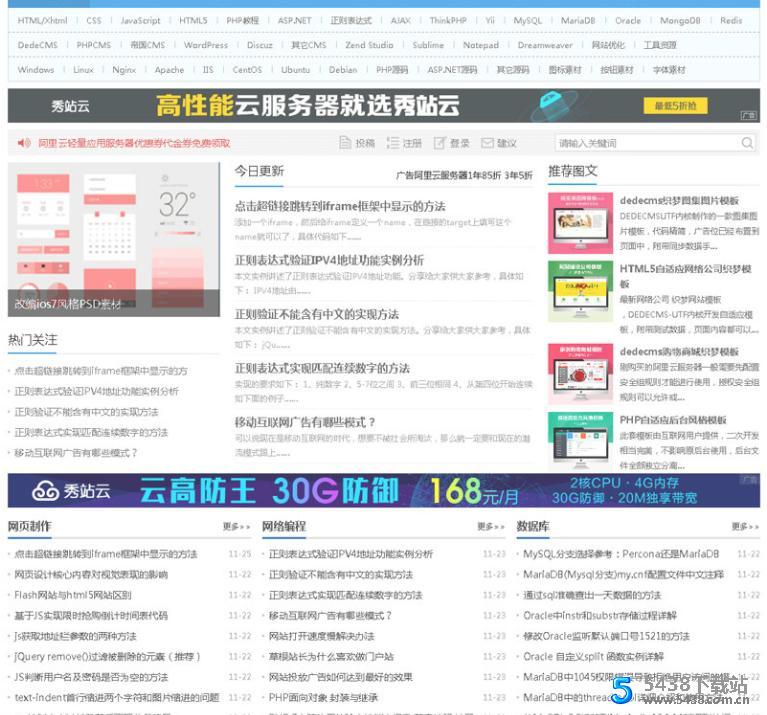Open Oracle中instr和substr存储过程详解 article

[600, 616]
